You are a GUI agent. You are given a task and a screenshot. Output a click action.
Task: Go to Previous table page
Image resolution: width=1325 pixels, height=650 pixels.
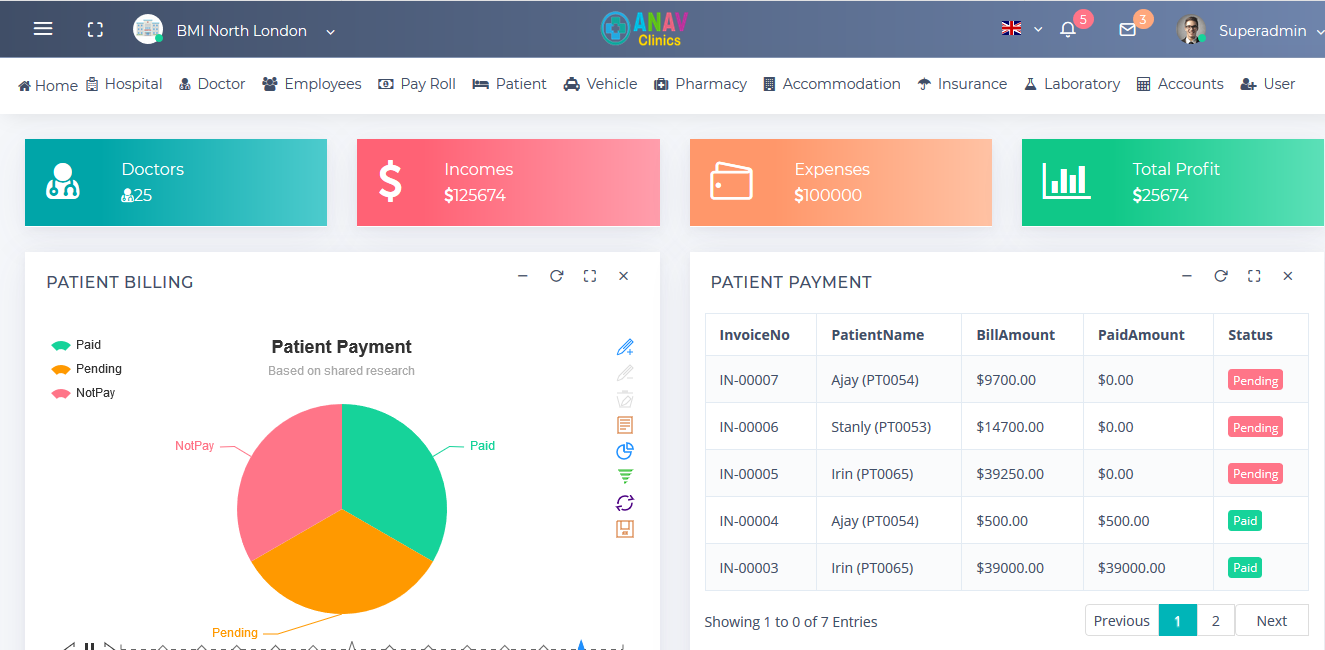[1122, 620]
